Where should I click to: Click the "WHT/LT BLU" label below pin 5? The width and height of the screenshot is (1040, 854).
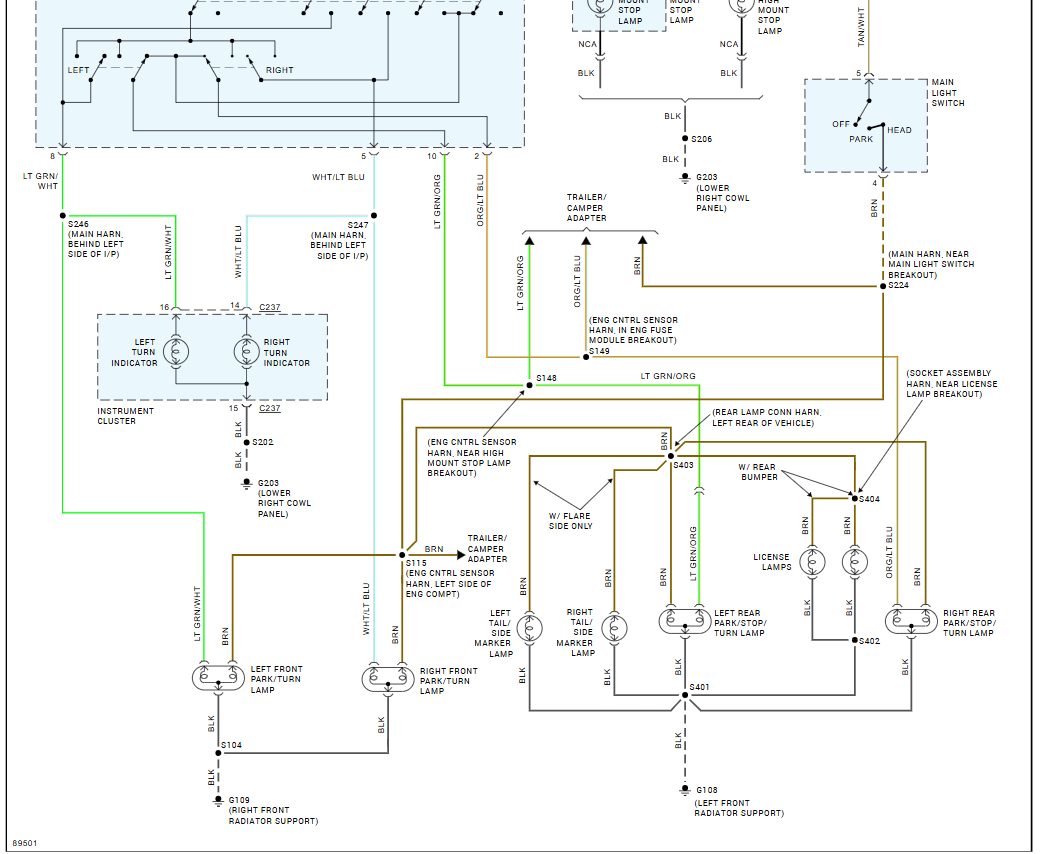click(338, 177)
